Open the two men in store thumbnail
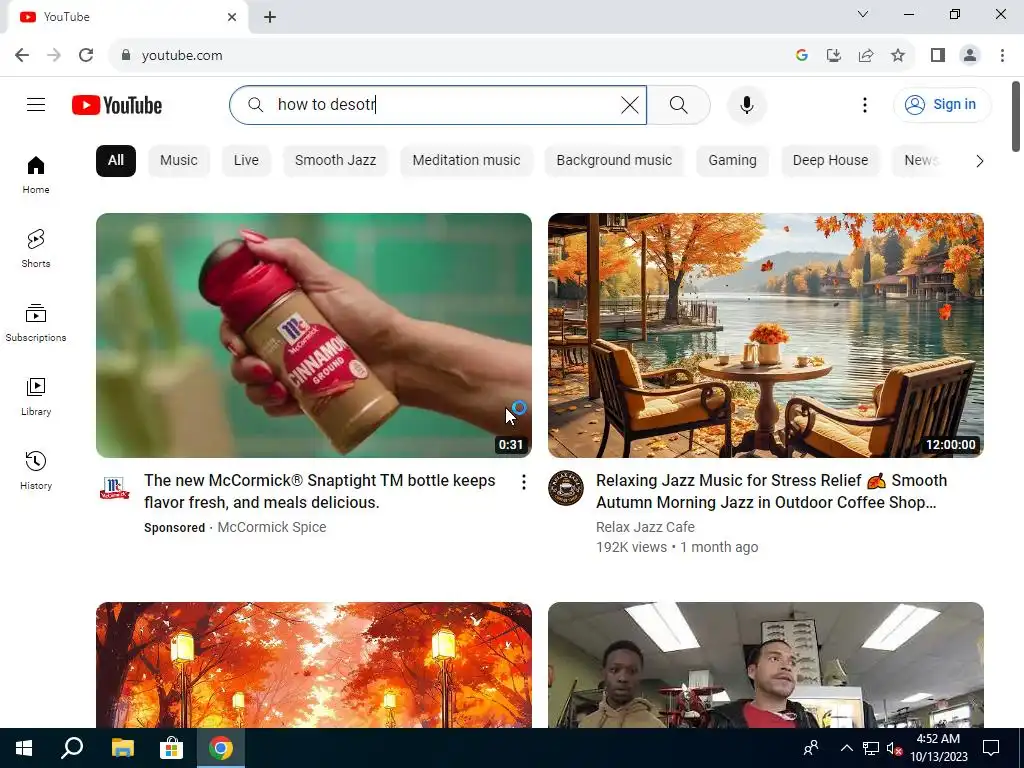The width and height of the screenshot is (1024, 768). click(765, 665)
